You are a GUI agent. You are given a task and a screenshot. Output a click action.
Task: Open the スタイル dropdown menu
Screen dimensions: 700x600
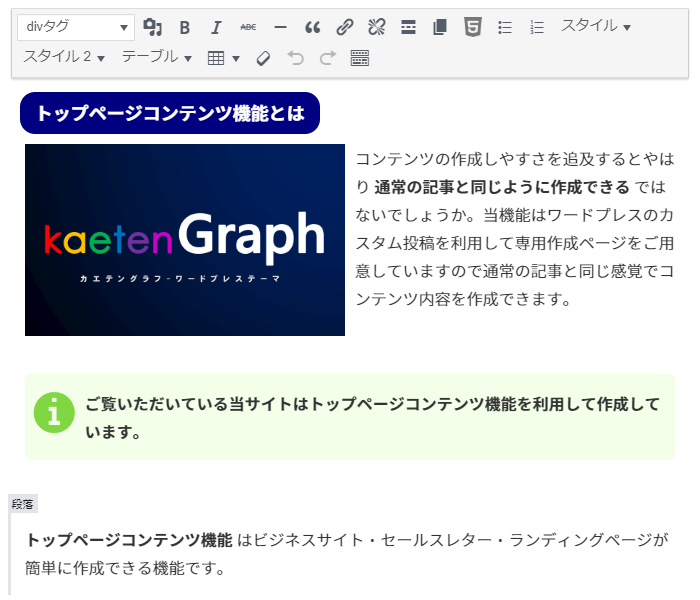click(x=596, y=26)
